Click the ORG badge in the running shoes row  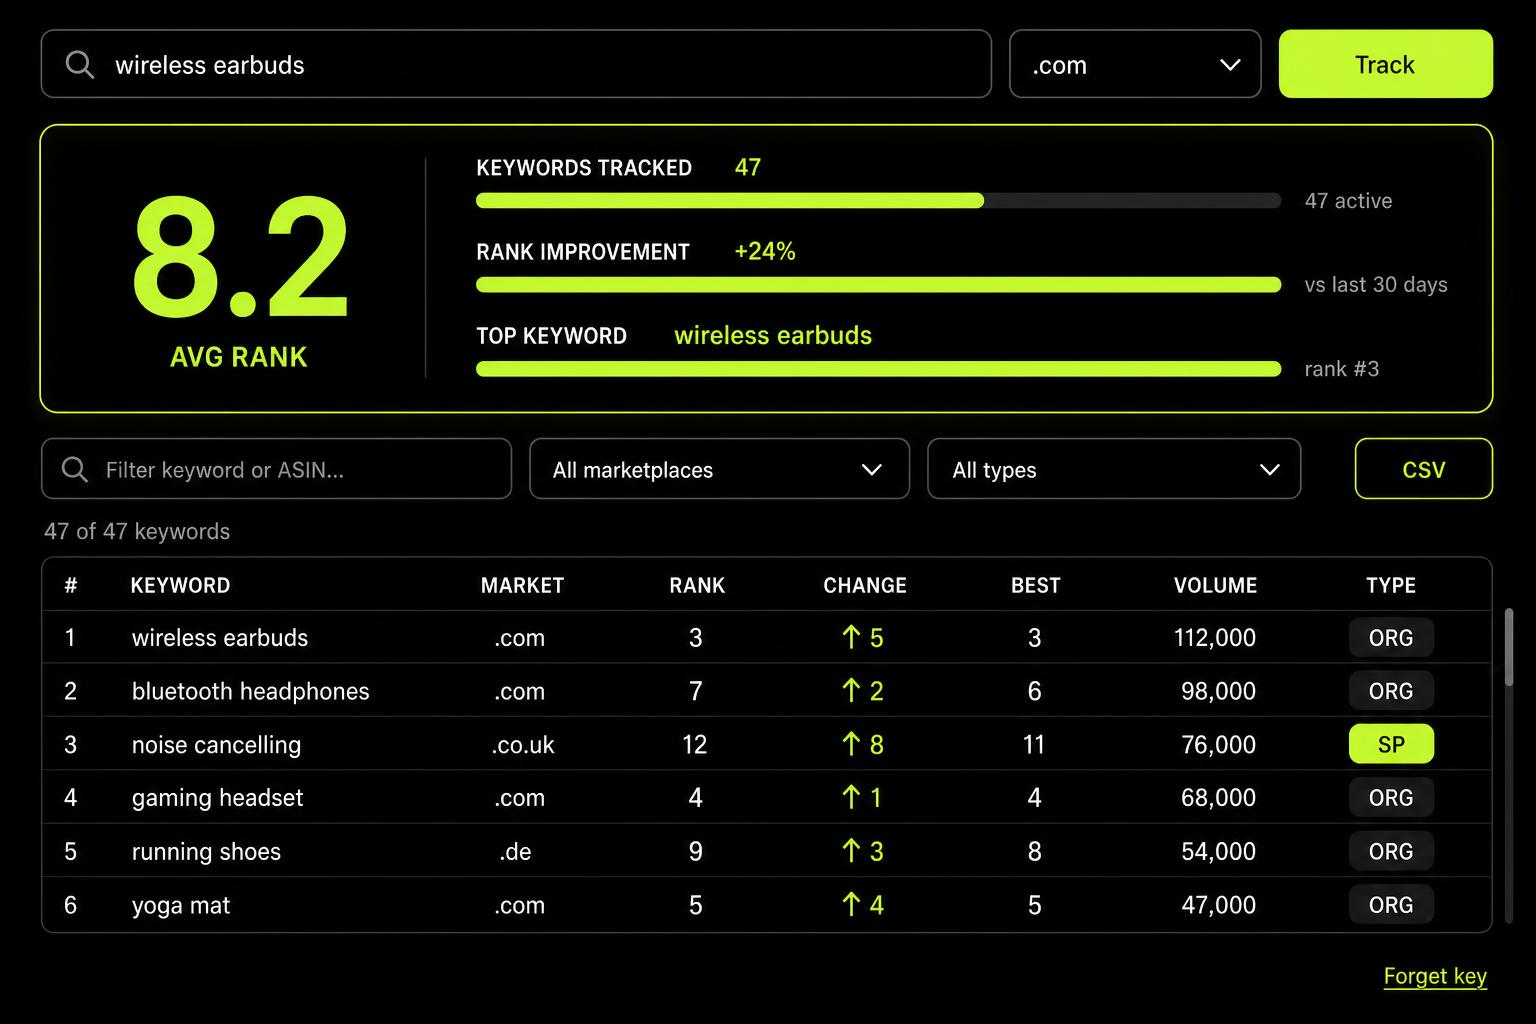coord(1391,851)
